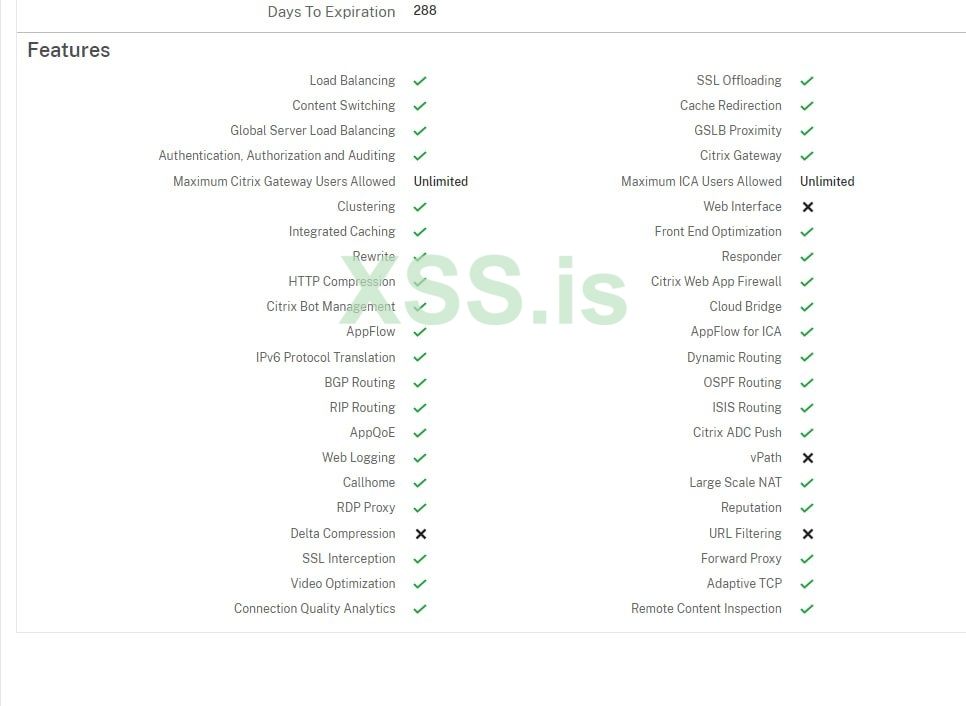Click the checkmark beside Citrix Gateway
The width and height of the screenshot is (966, 706).
point(807,156)
